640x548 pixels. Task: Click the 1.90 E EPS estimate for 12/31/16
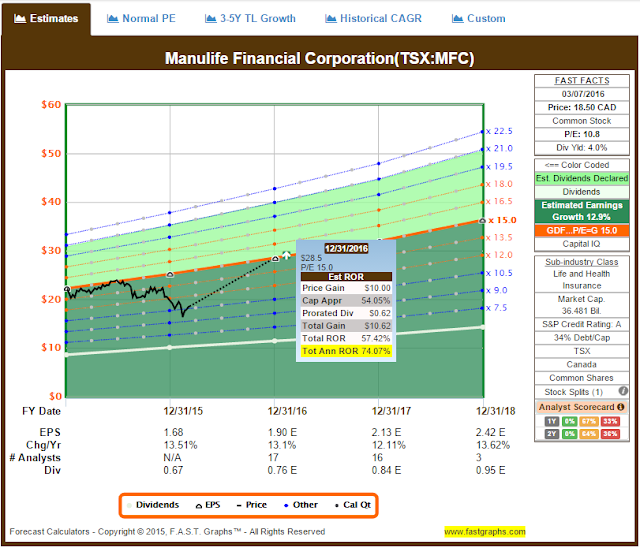(282, 432)
